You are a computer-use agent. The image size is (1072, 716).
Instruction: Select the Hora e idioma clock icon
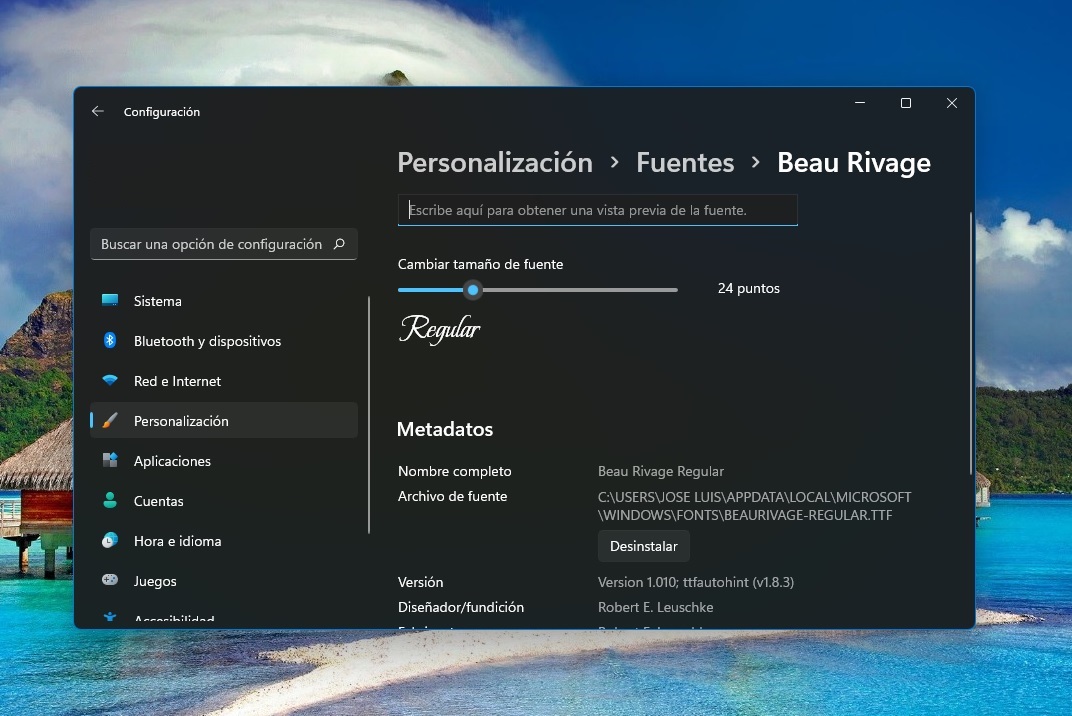pyautogui.click(x=110, y=541)
